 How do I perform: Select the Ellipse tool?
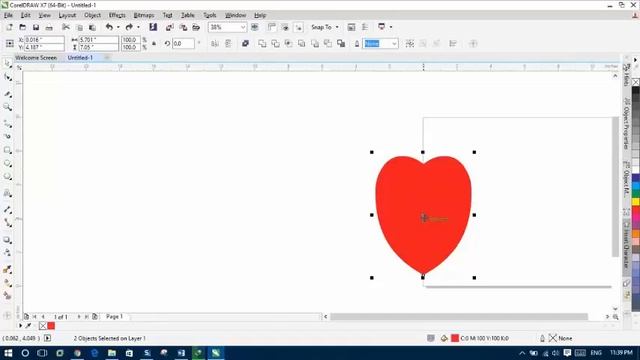click(8, 163)
